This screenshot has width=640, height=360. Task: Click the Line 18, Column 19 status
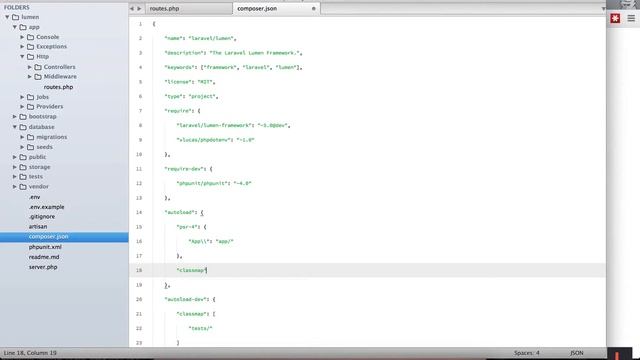[30, 353]
